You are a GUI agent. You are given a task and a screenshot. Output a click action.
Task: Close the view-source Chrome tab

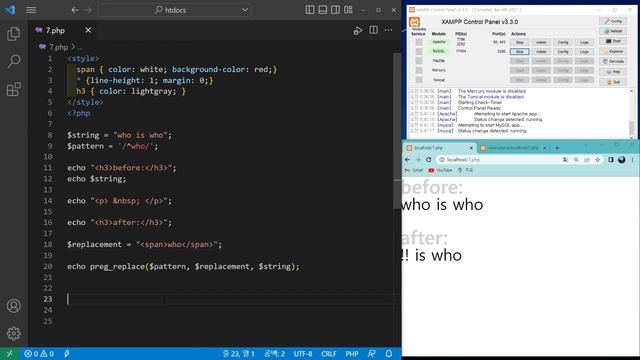544,148
